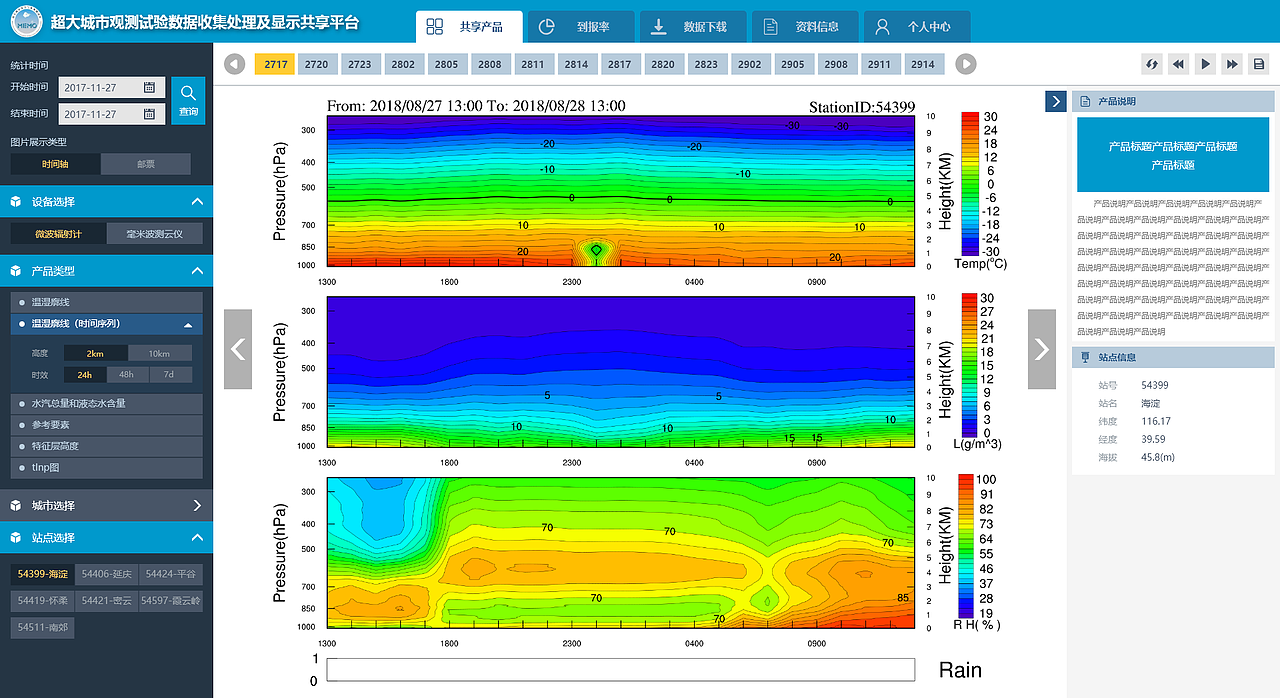This screenshot has height=698, width=1280.
Task: Select 时间轴 display type
Action: click(55, 164)
